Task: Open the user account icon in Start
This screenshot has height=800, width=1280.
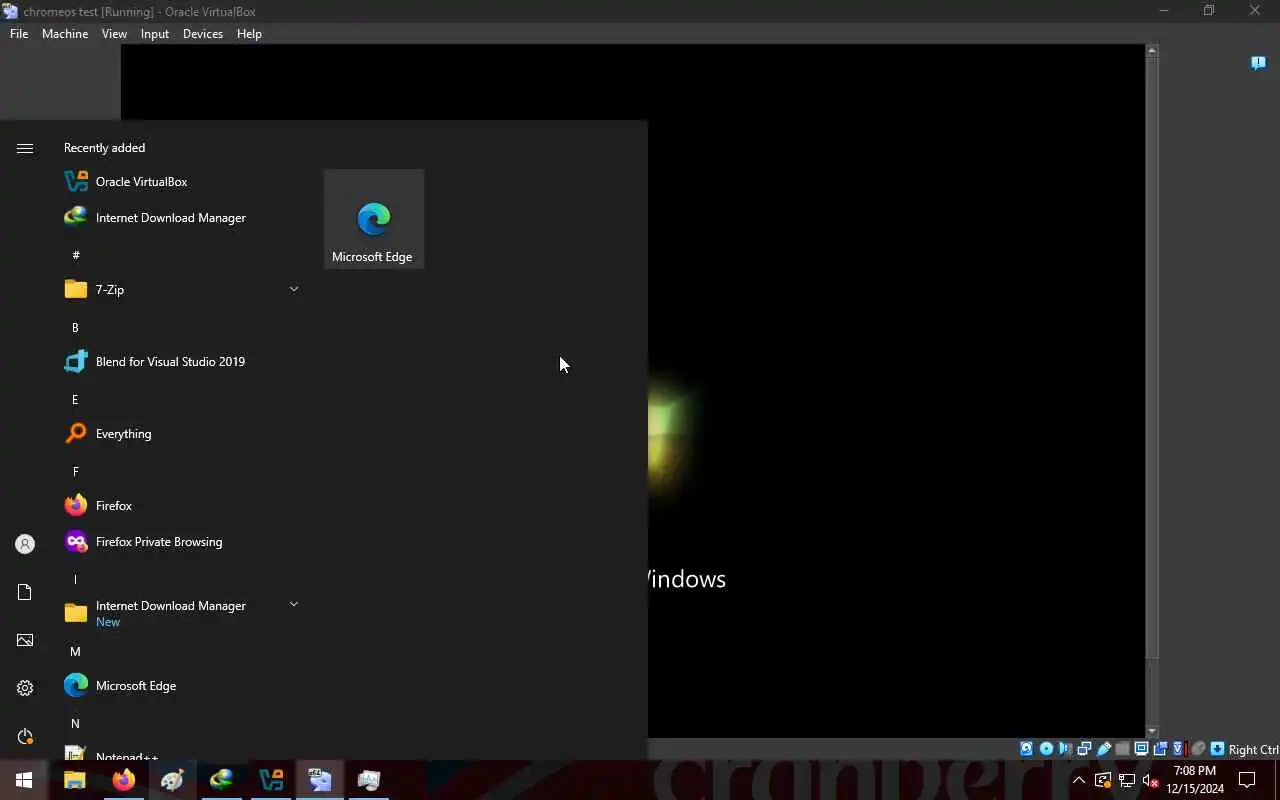Action: [25, 544]
